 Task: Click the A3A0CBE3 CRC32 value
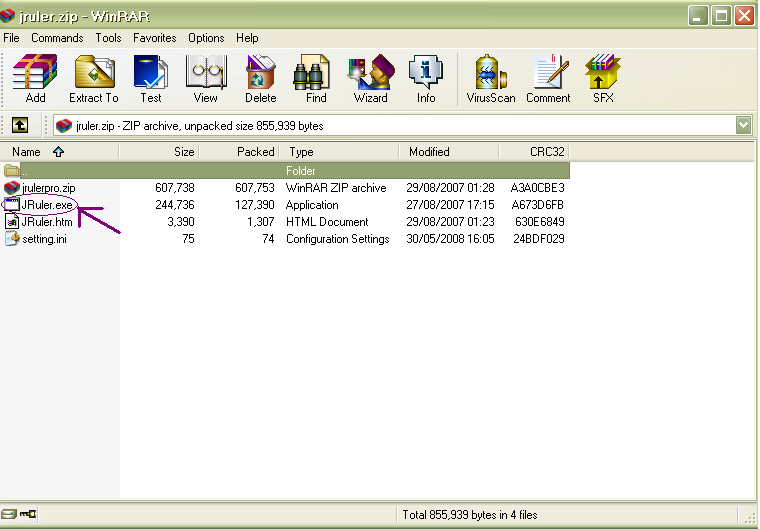coord(538,188)
